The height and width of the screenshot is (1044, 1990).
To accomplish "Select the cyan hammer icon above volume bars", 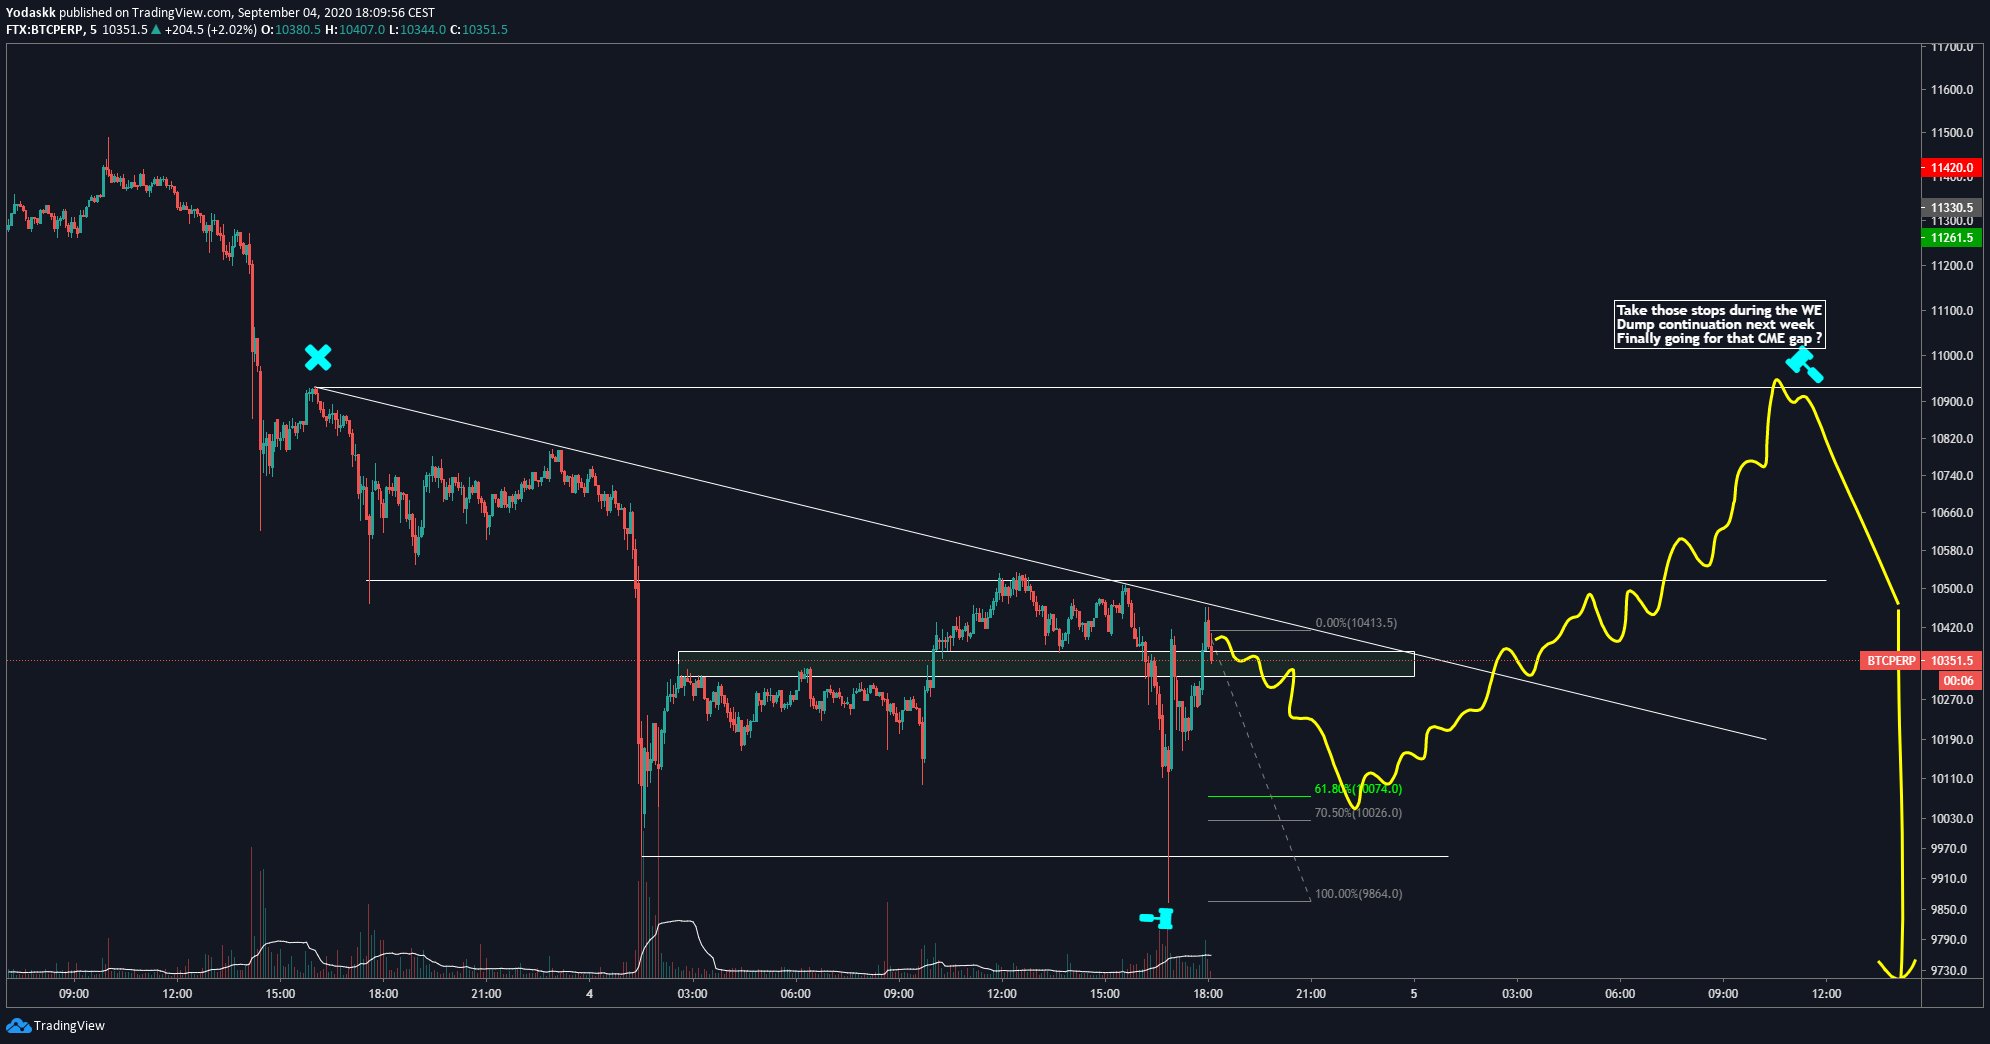I will [x=1158, y=918].
